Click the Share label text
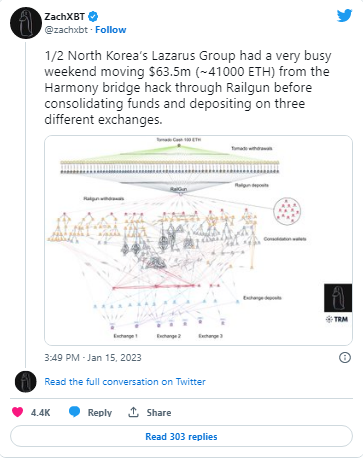 click(159, 412)
